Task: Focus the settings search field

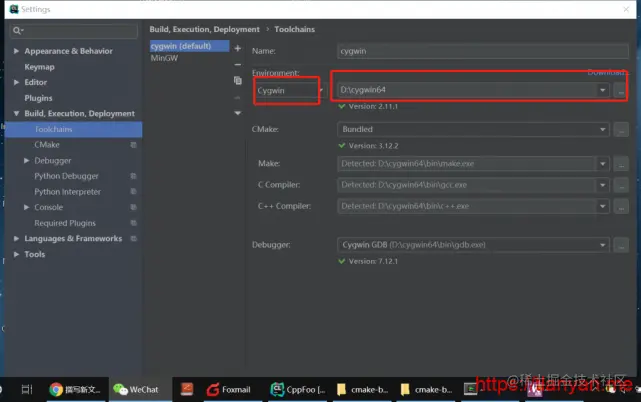Action: point(74,31)
